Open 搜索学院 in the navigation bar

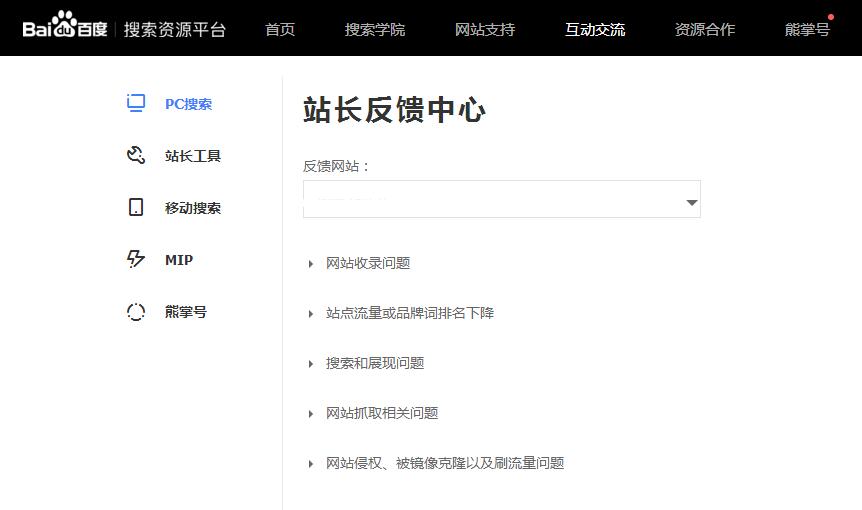click(375, 29)
